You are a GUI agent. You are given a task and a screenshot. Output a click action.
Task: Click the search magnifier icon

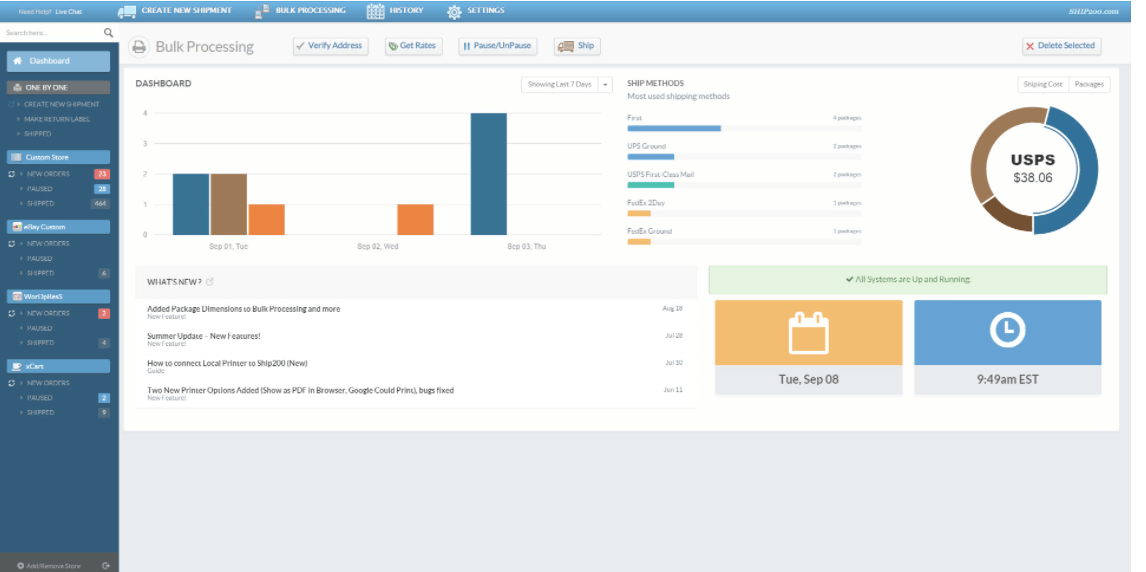[108, 33]
